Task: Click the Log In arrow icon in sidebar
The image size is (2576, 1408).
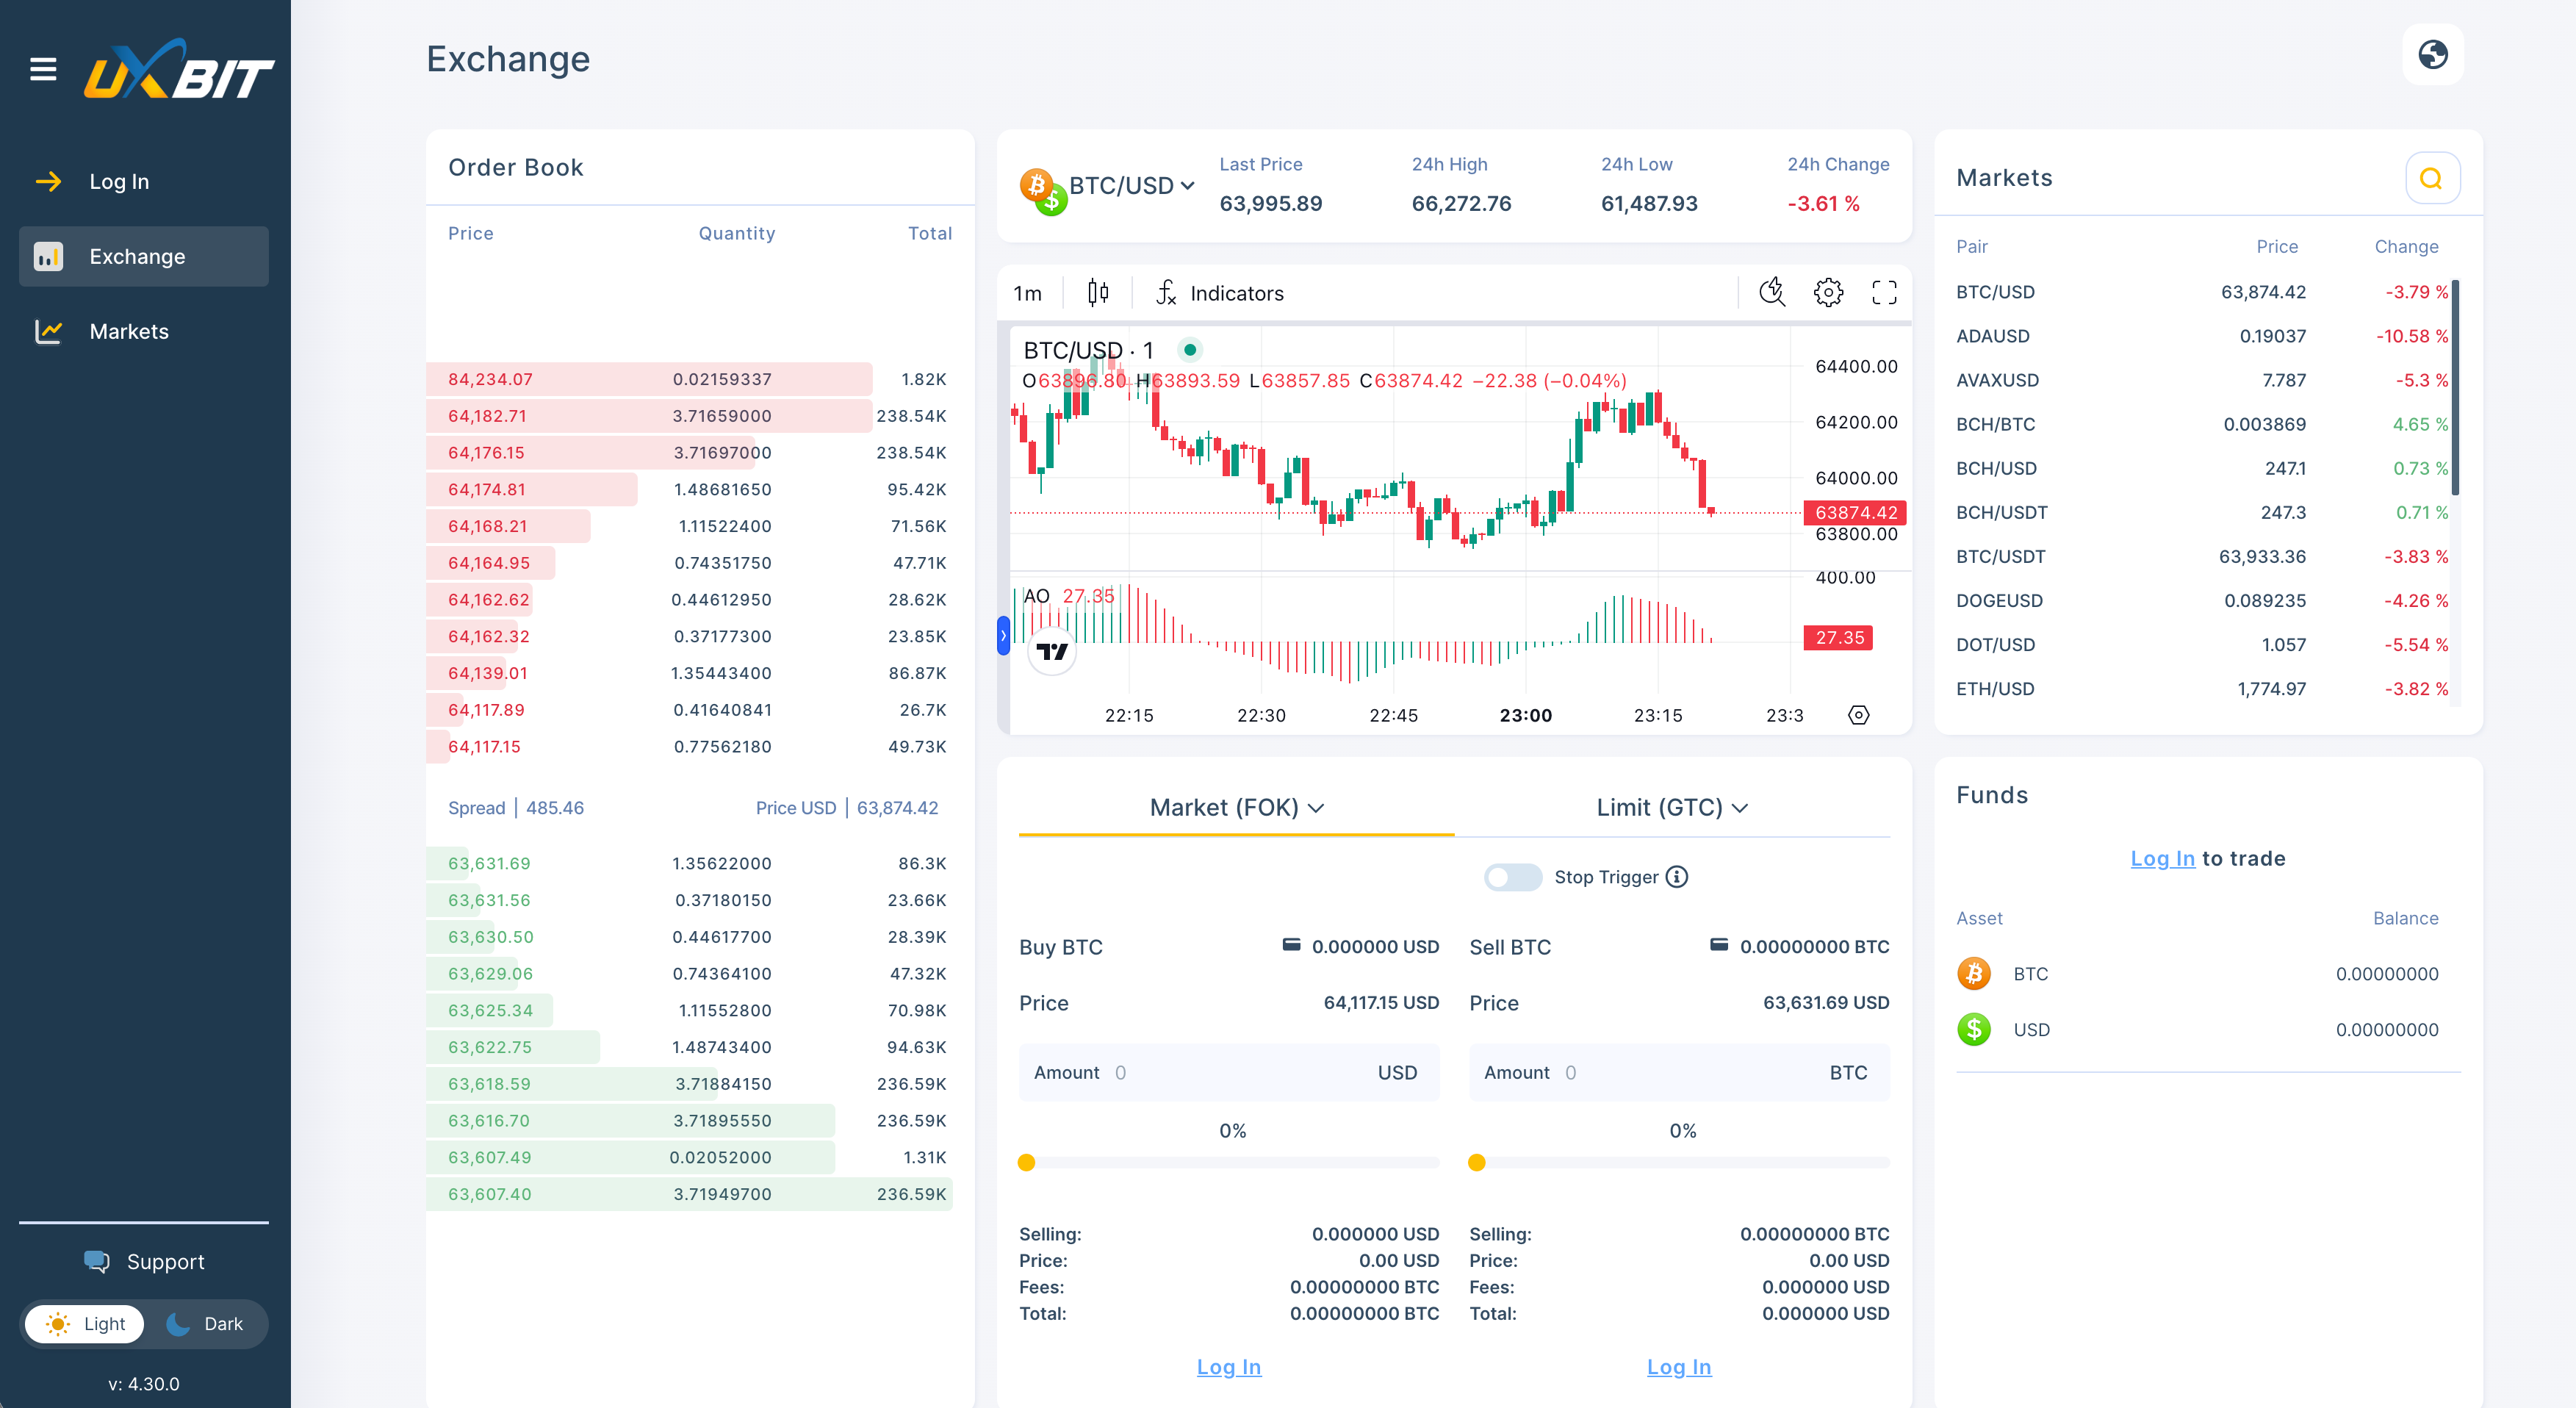Action: (49, 181)
